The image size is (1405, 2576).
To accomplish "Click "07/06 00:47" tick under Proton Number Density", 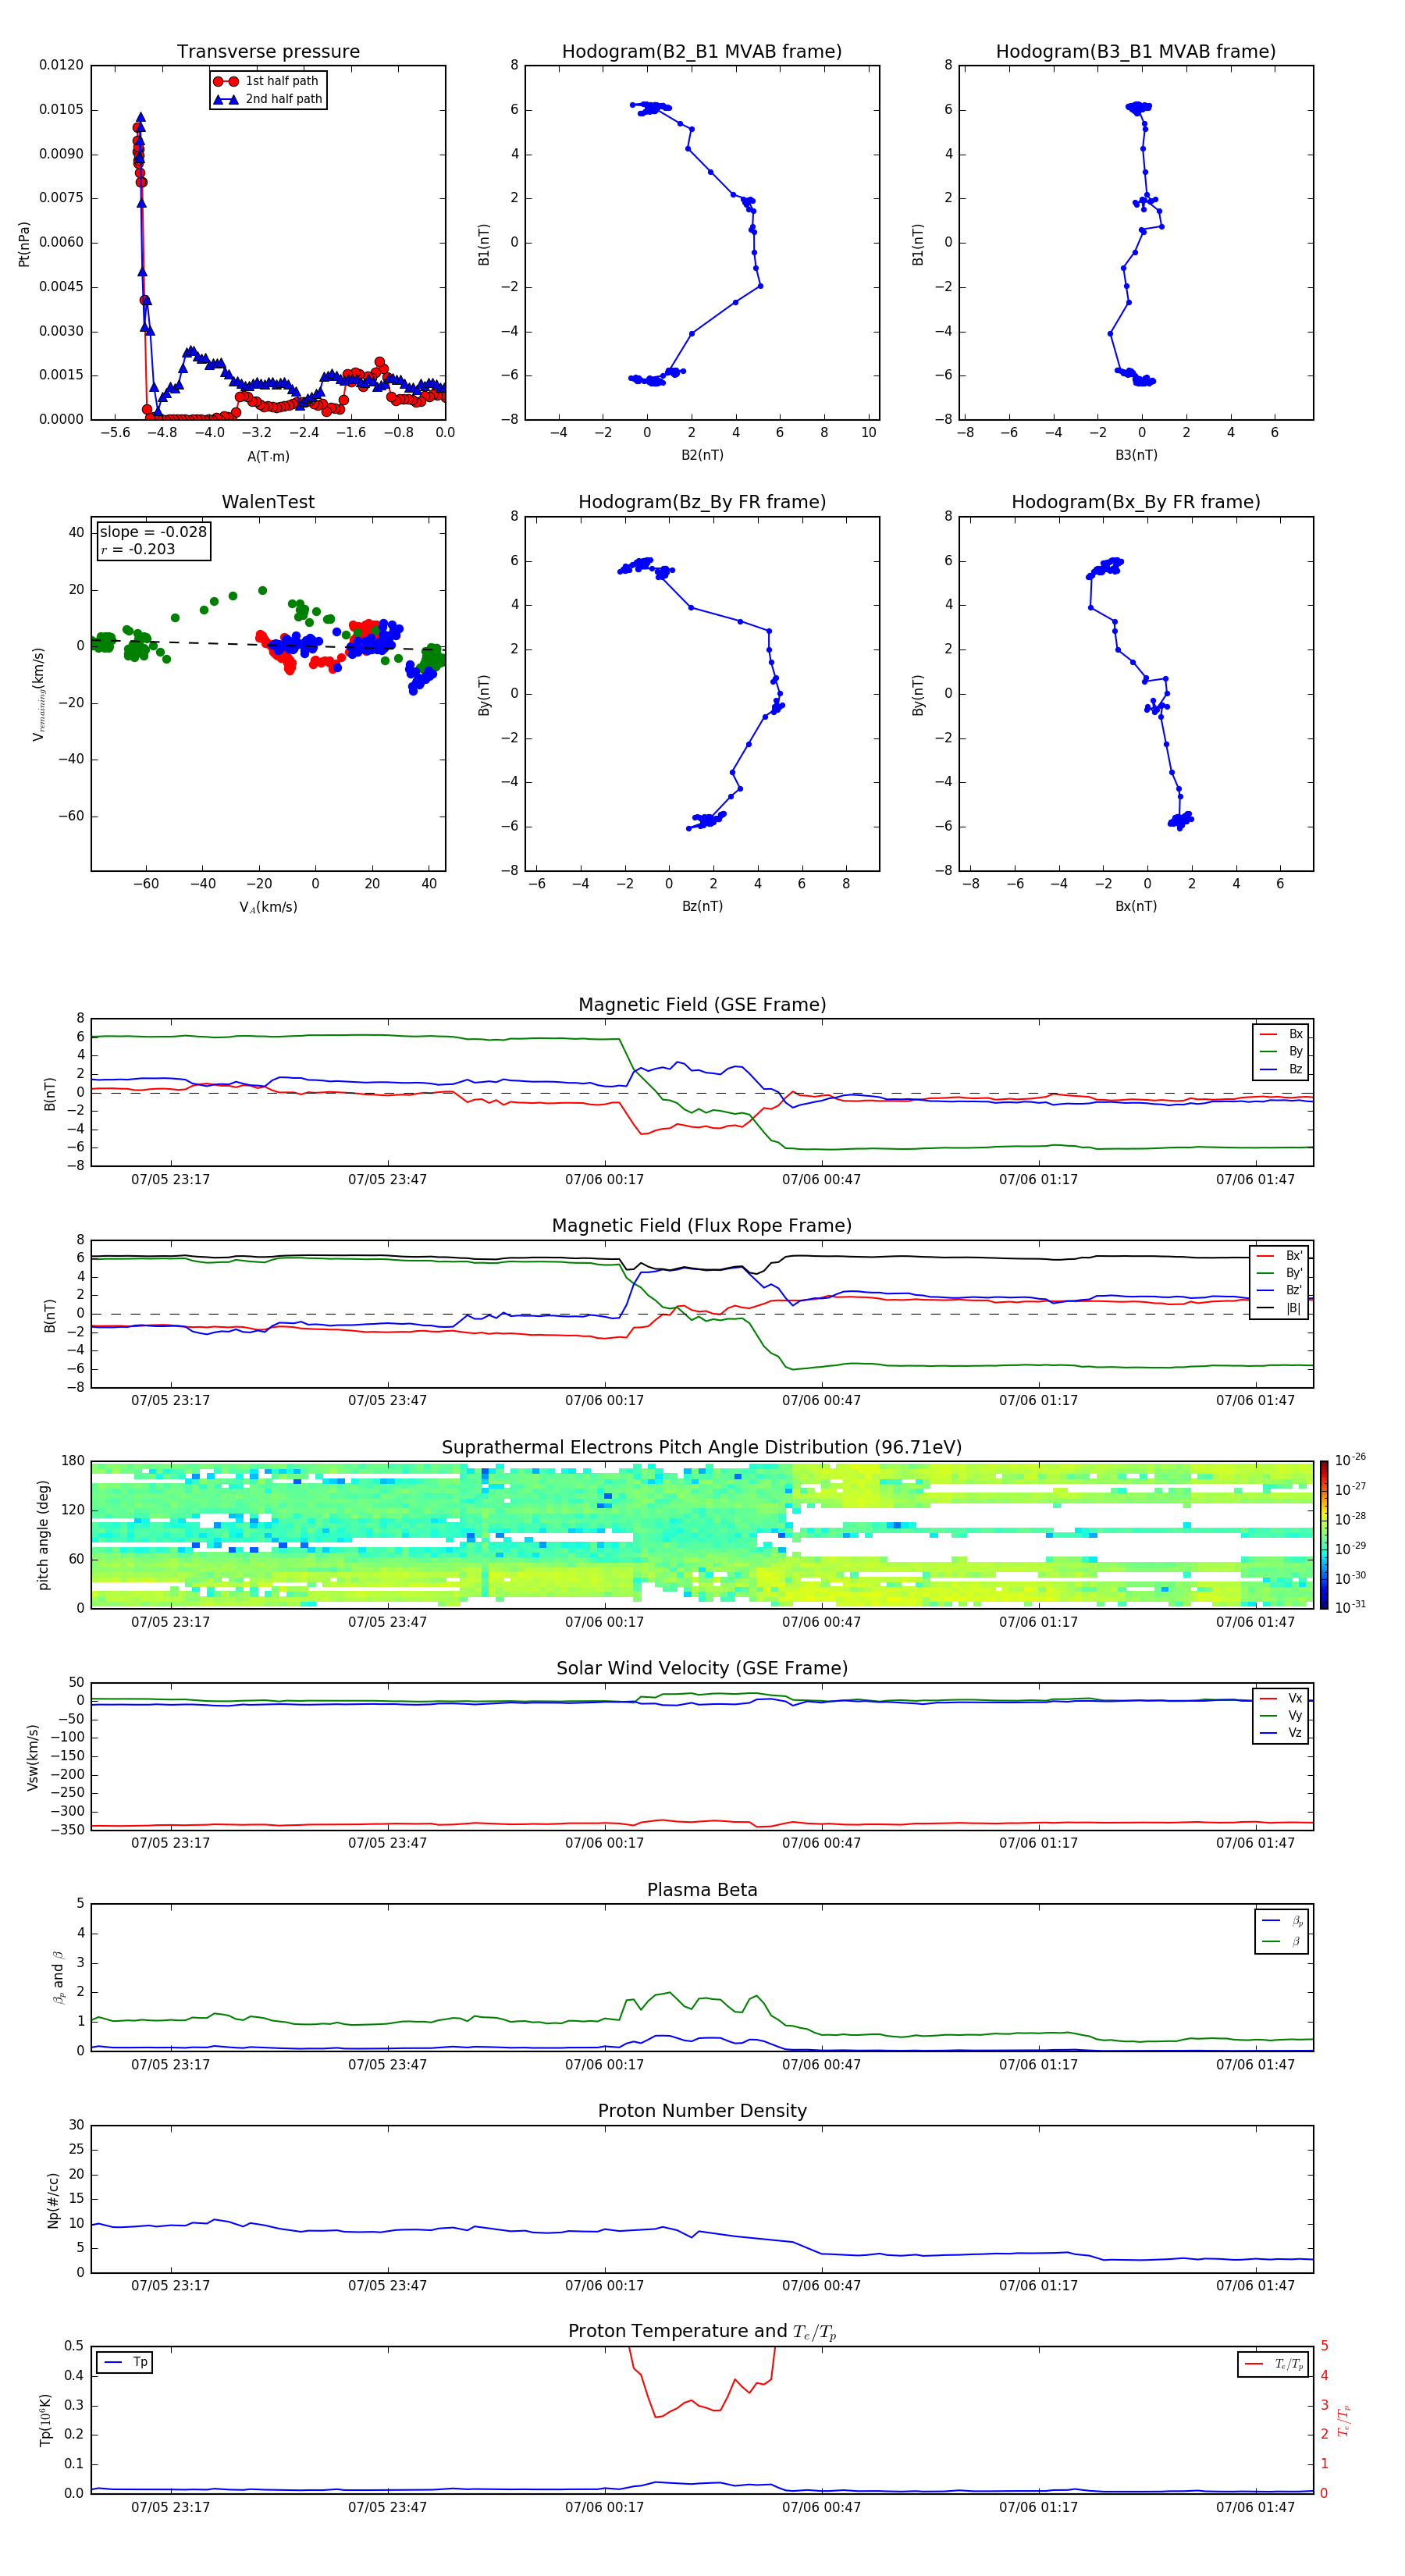I will [821, 2285].
